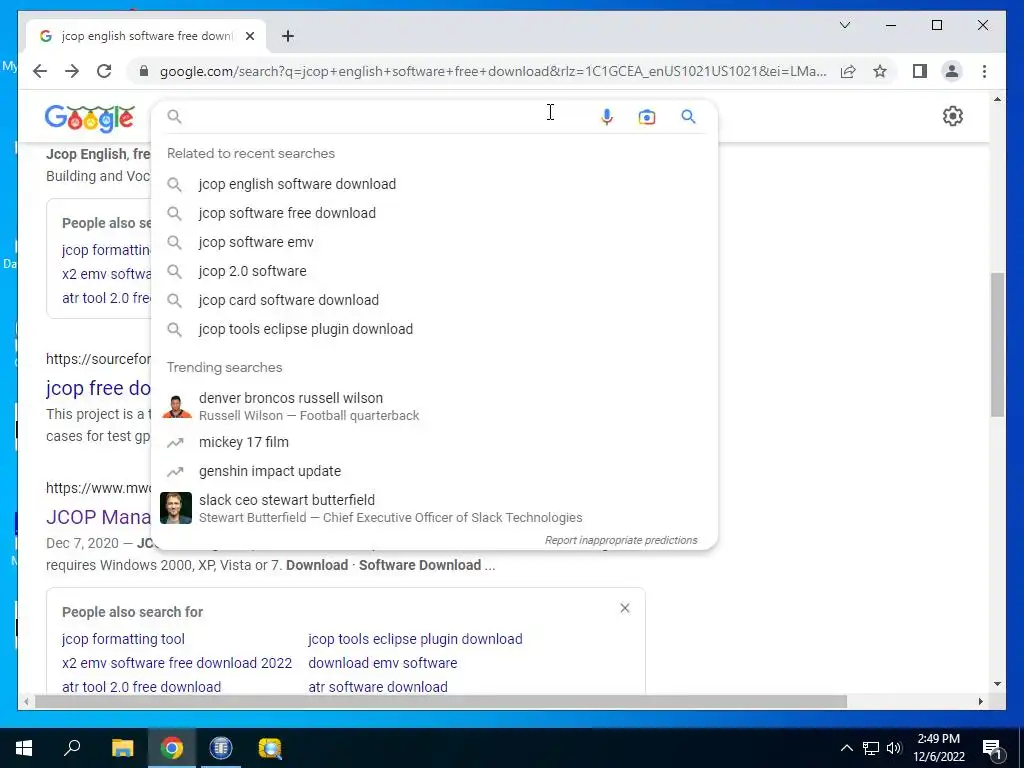1024x768 pixels.
Task: View site info via padlock icon
Action: pos(144,71)
